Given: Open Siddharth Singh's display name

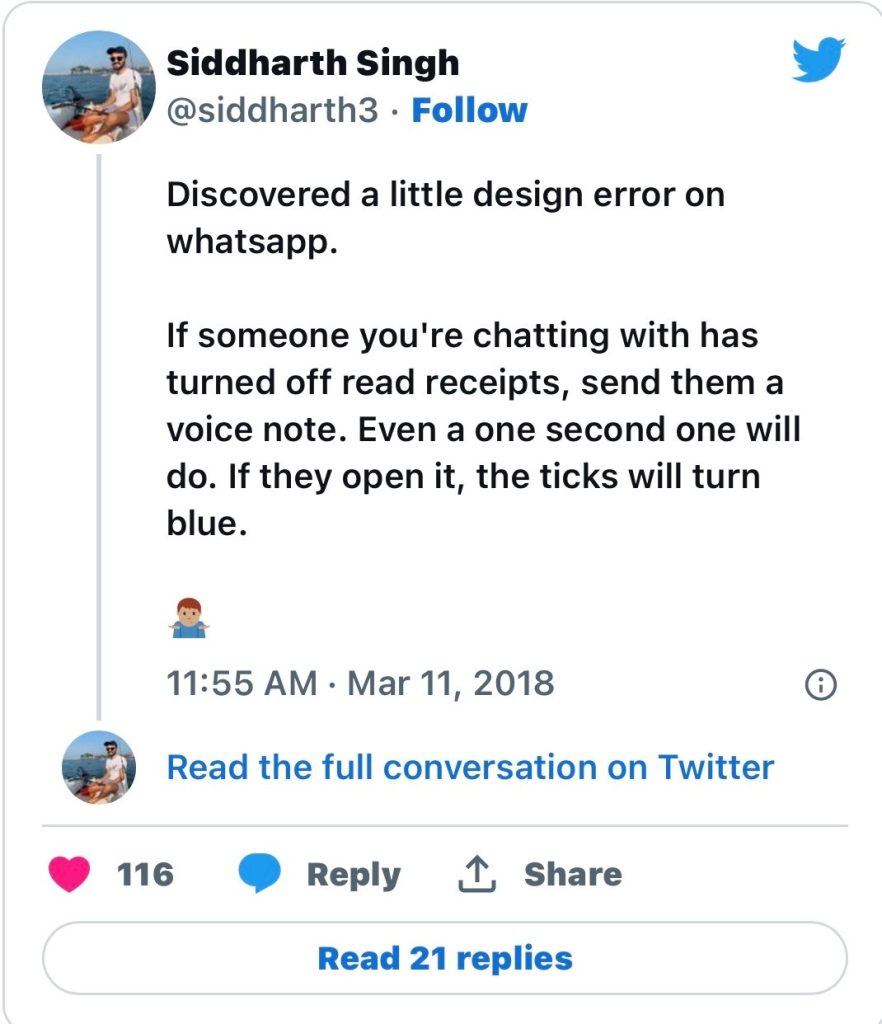Looking at the screenshot, I should click(313, 62).
